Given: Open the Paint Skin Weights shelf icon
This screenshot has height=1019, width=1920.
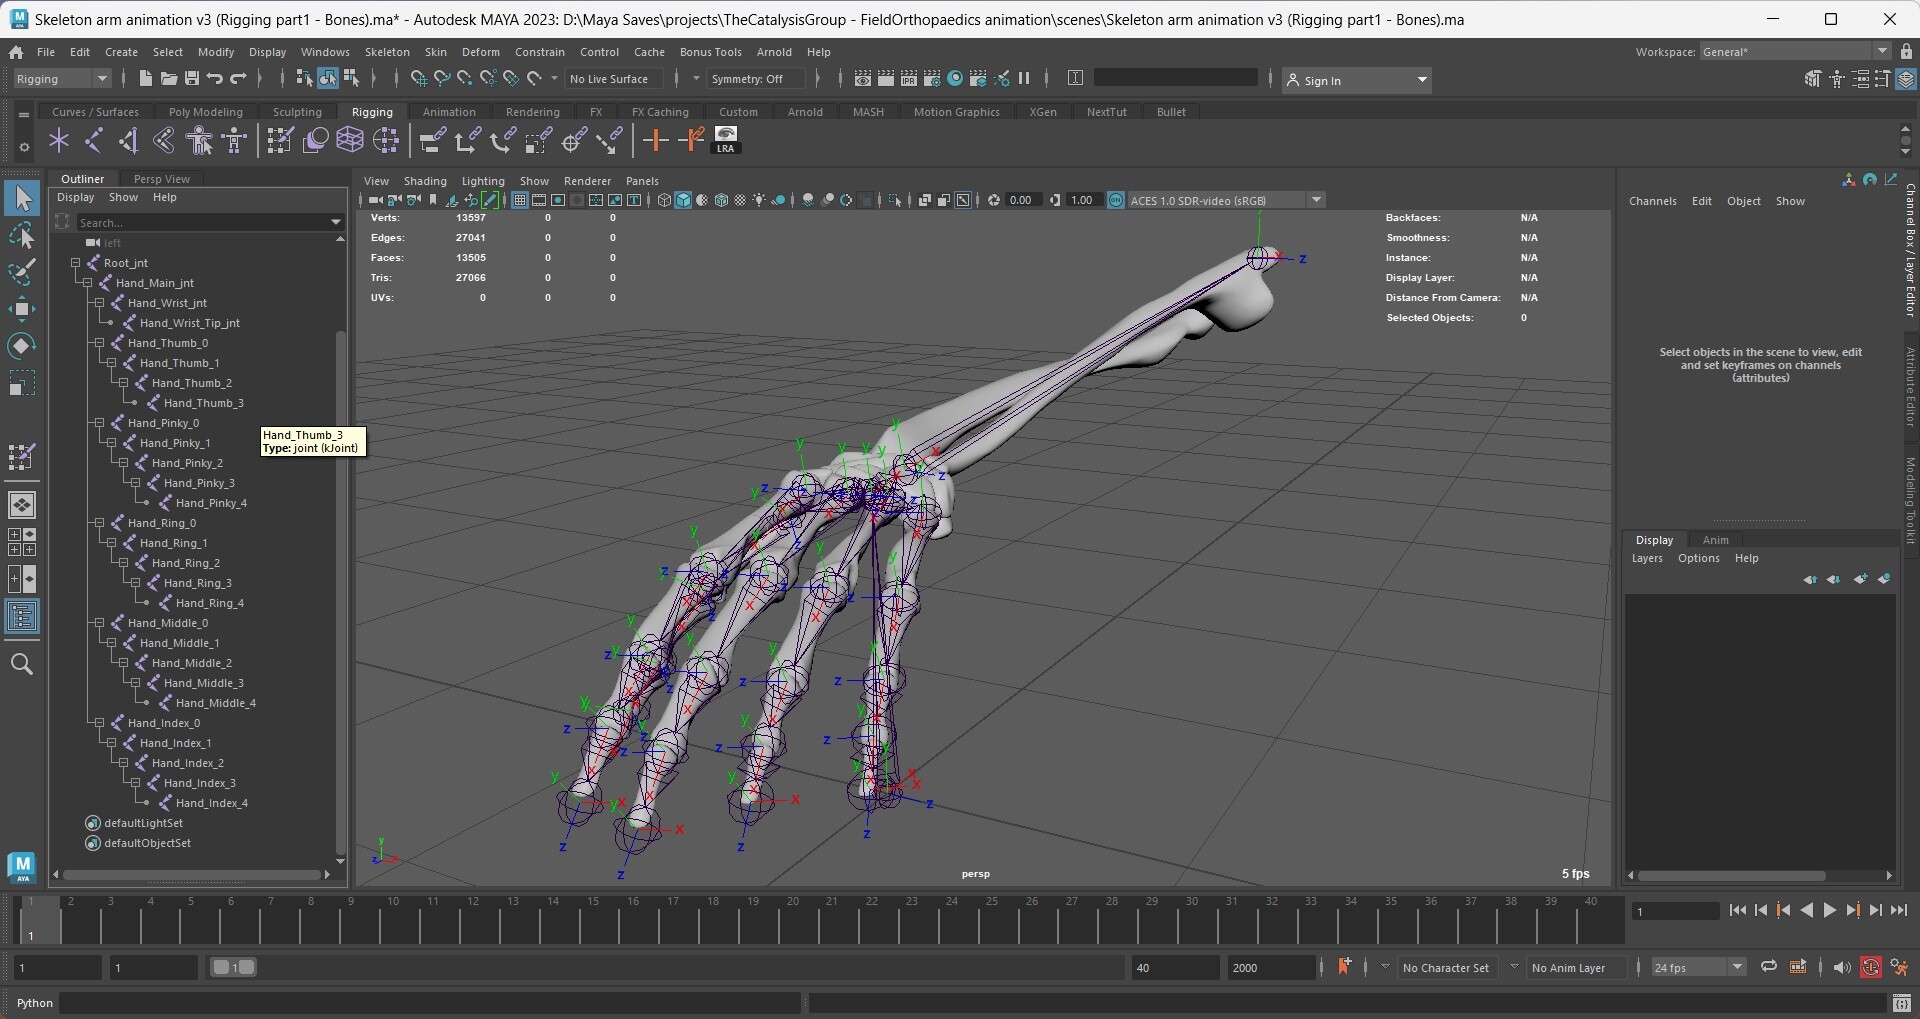Looking at the screenshot, I should click(278, 140).
